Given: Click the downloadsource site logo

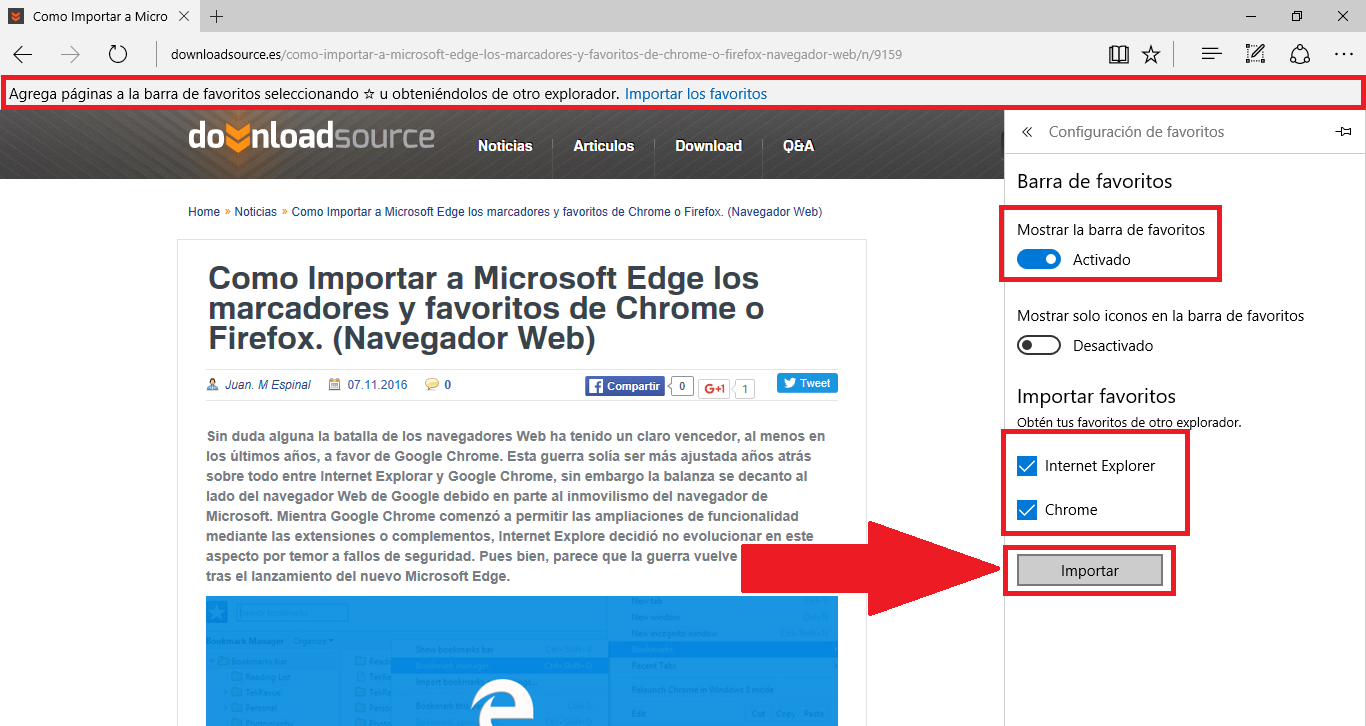Looking at the screenshot, I should [x=311, y=138].
